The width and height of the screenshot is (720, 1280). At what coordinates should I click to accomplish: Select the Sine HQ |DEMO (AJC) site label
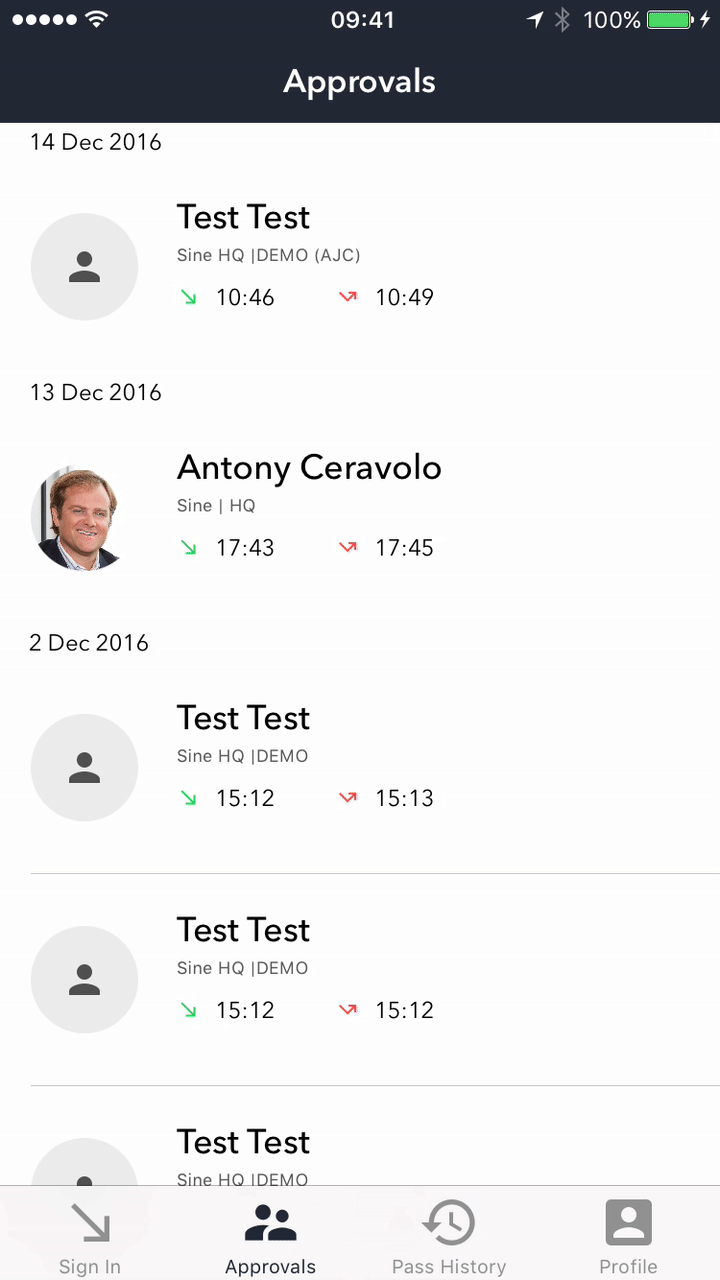pos(268,255)
